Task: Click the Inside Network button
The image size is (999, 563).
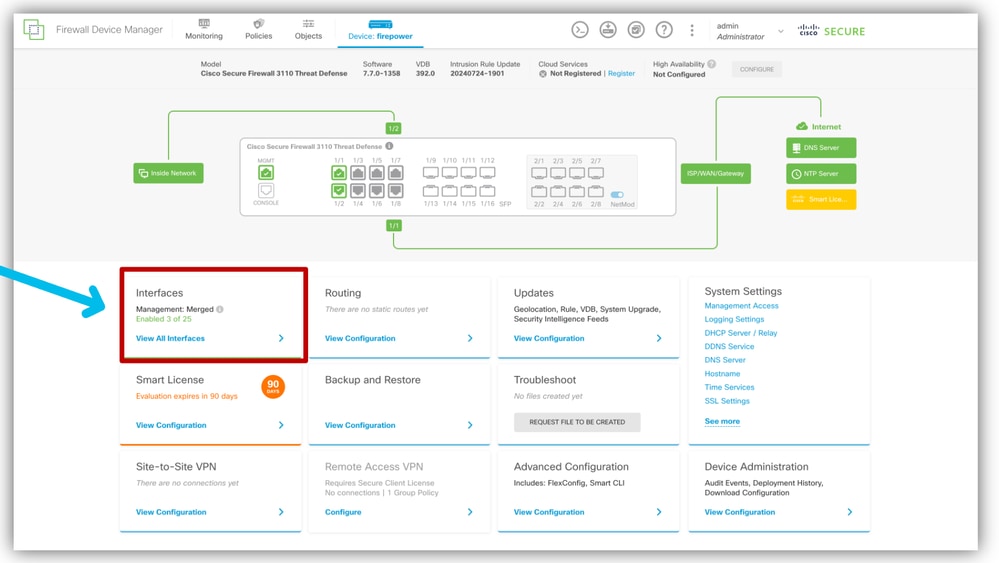Action: 168,173
